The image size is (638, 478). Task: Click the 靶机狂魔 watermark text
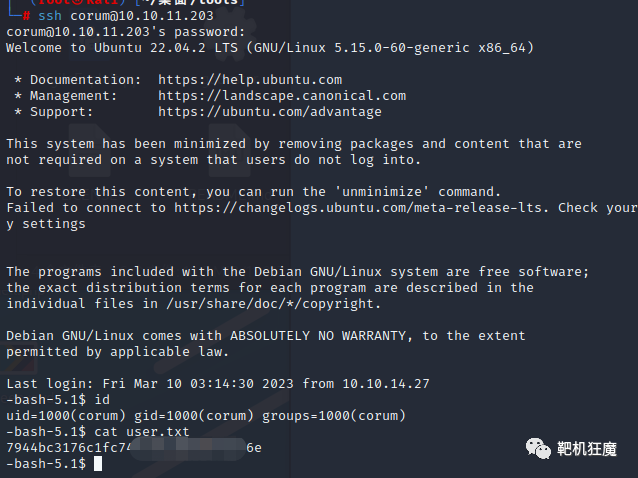click(x=587, y=449)
